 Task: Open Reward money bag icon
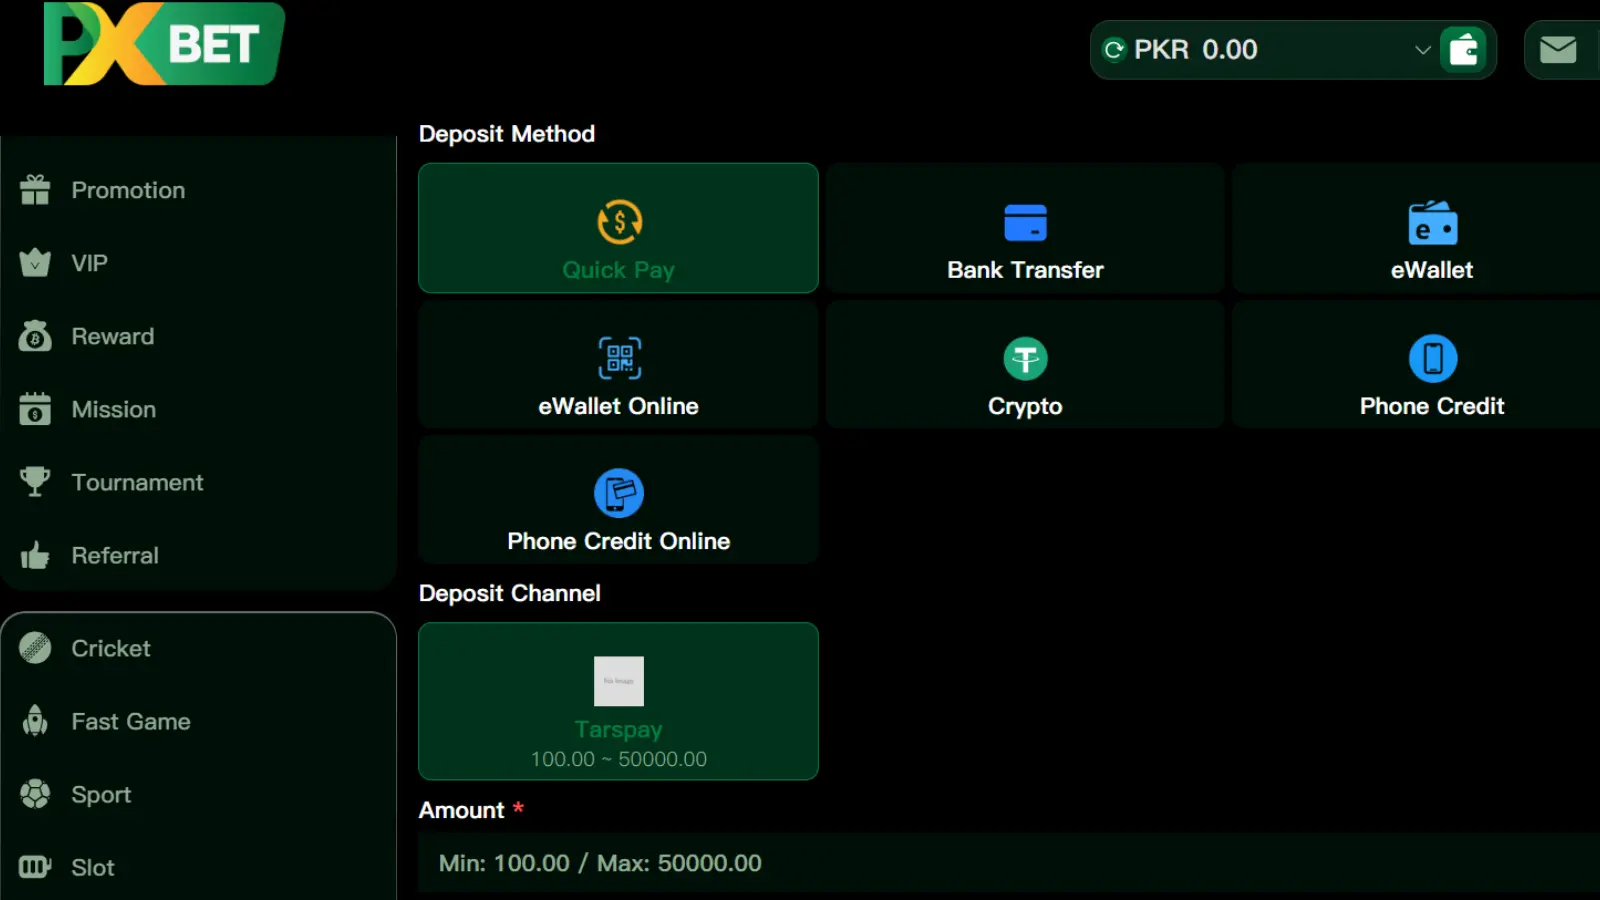pos(35,336)
